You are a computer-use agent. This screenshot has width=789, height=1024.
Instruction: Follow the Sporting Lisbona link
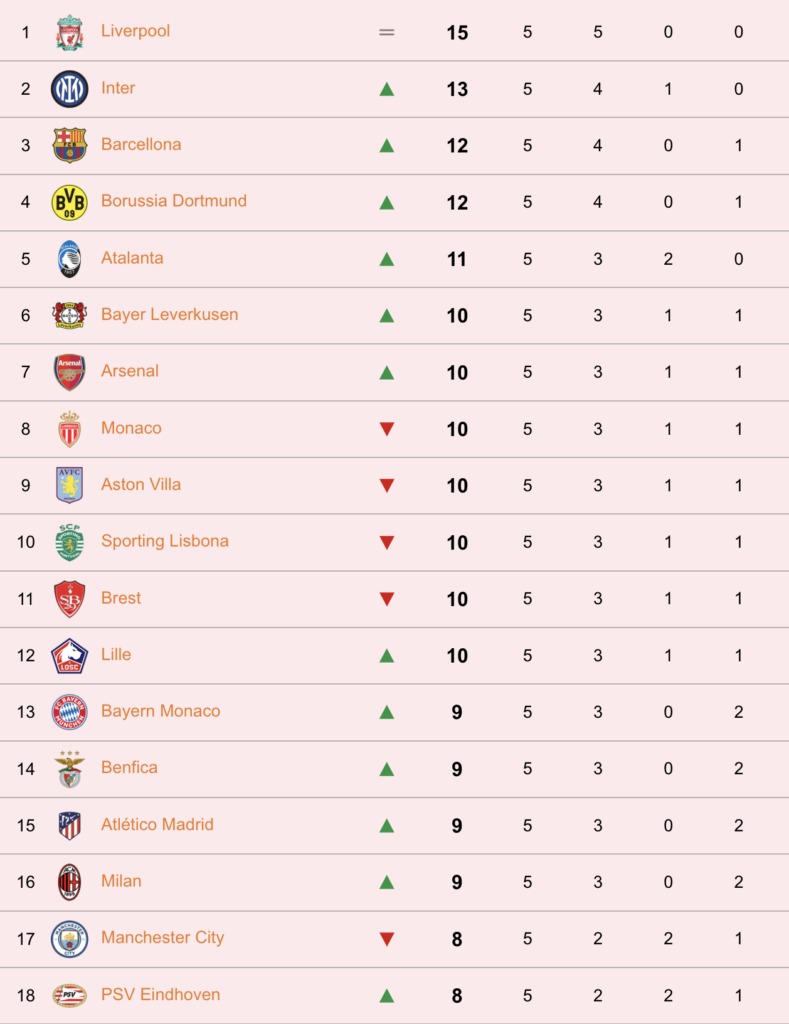(x=165, y=541)
